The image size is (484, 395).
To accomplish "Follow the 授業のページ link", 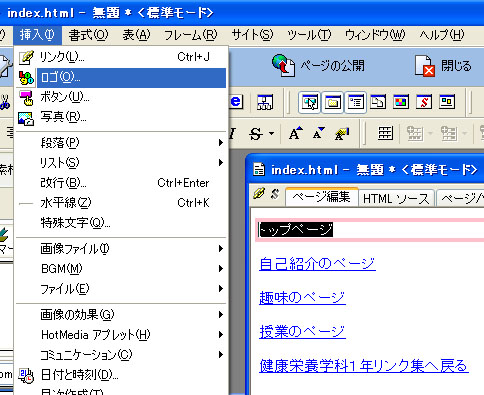I will tap(302, 332).
